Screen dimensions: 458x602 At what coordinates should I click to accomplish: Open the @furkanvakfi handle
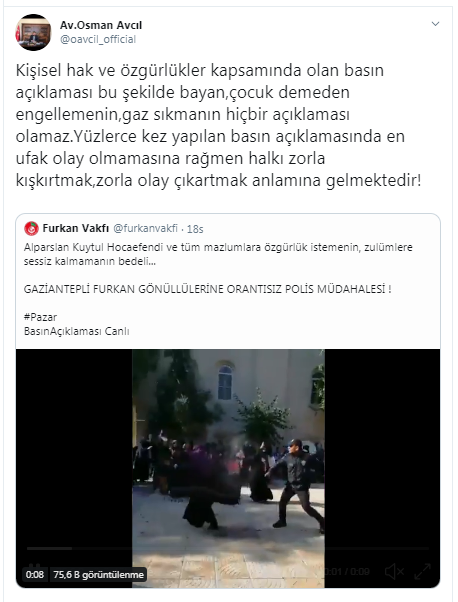146,228
